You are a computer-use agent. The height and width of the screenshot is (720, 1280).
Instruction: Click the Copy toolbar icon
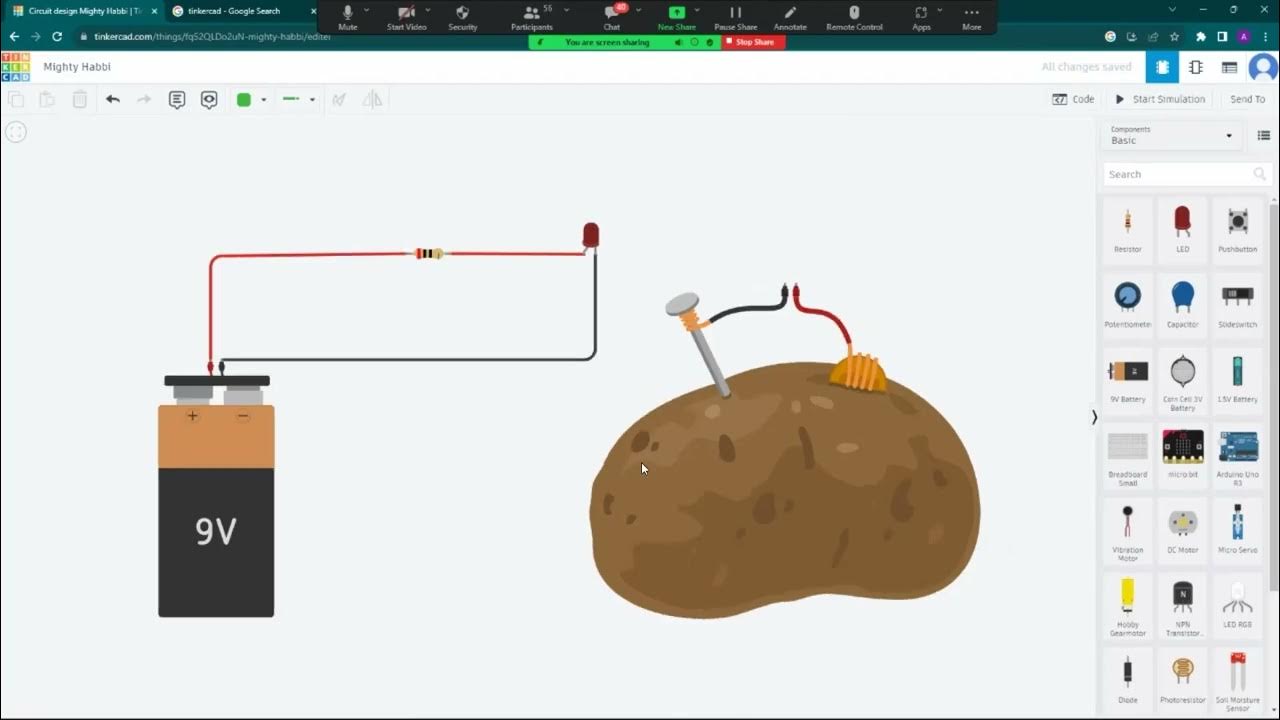pos(15,99)
